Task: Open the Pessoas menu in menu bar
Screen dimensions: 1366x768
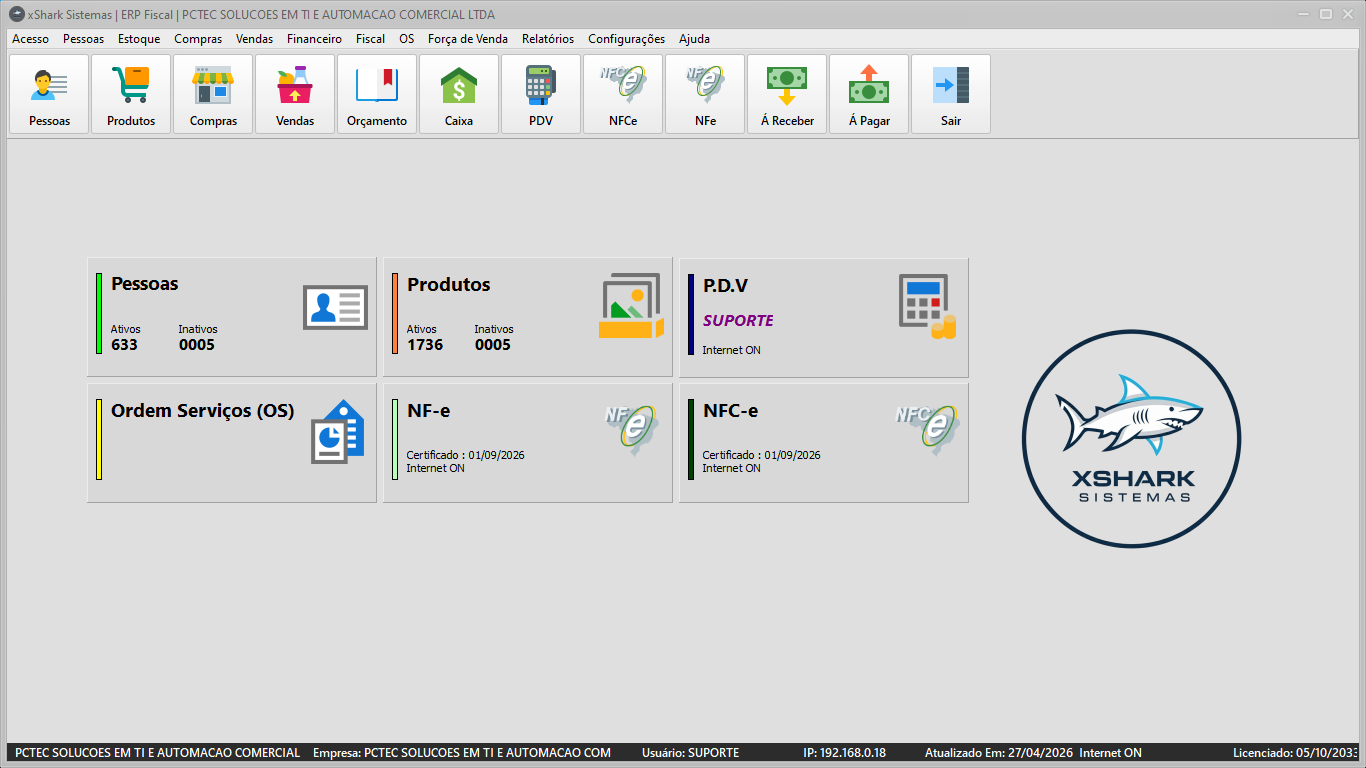Action: (x=83, y=39)
